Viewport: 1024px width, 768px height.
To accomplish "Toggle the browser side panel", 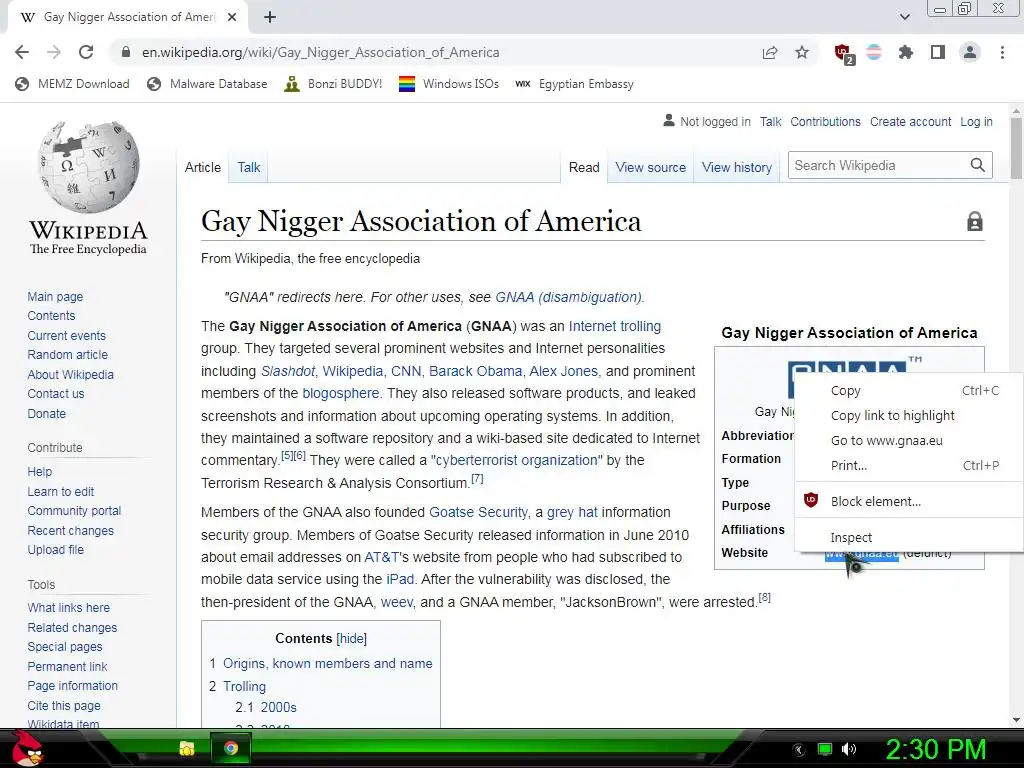I will [x=938, y=52].
